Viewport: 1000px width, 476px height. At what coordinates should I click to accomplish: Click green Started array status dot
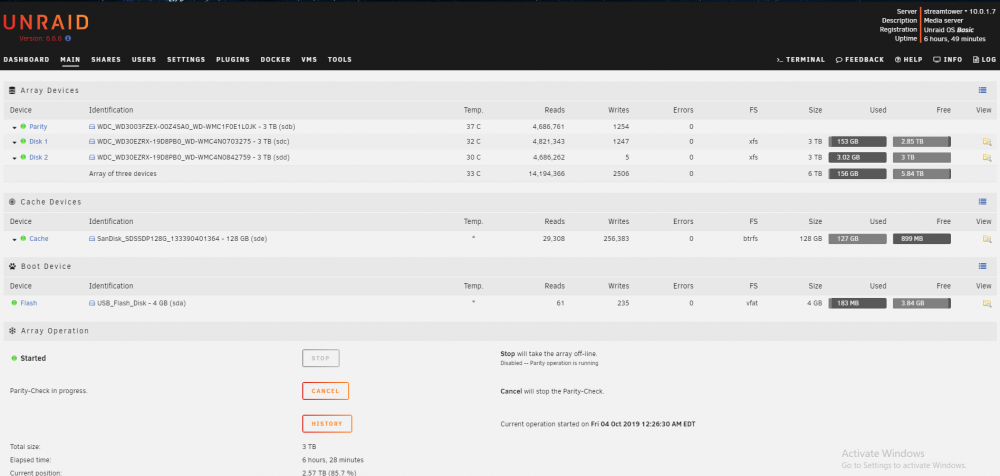click(14, 358)
